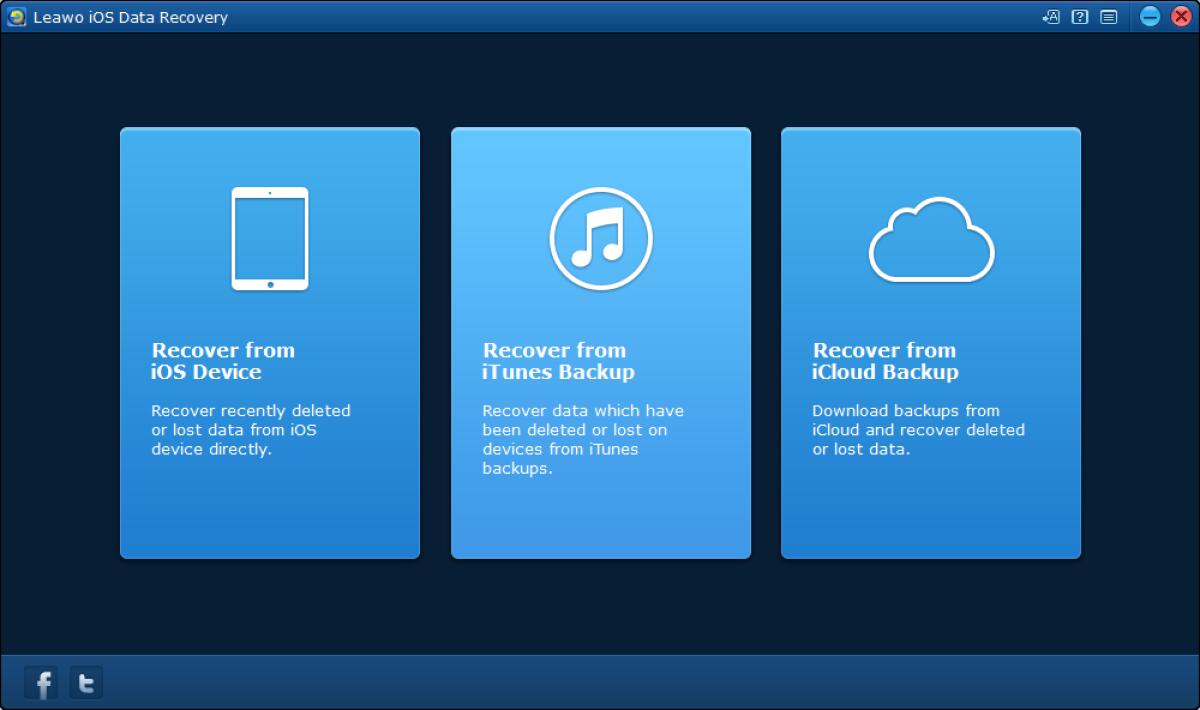Viewport: 1200px width, 710px height.
Task: Open the Help question mark icon
Action: [1077, 17]
